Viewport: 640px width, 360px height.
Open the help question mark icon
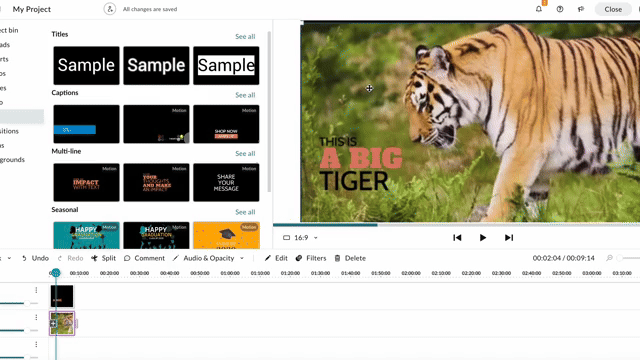(560, 9)
